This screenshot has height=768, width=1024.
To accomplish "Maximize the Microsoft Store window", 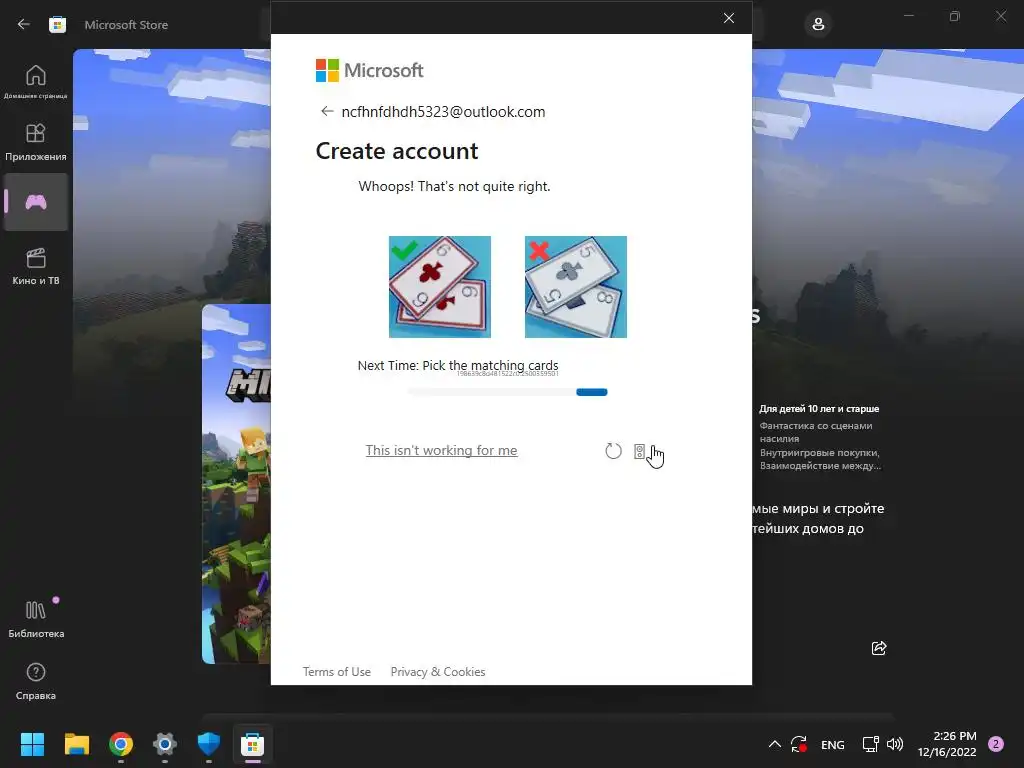I will point(955,16).
